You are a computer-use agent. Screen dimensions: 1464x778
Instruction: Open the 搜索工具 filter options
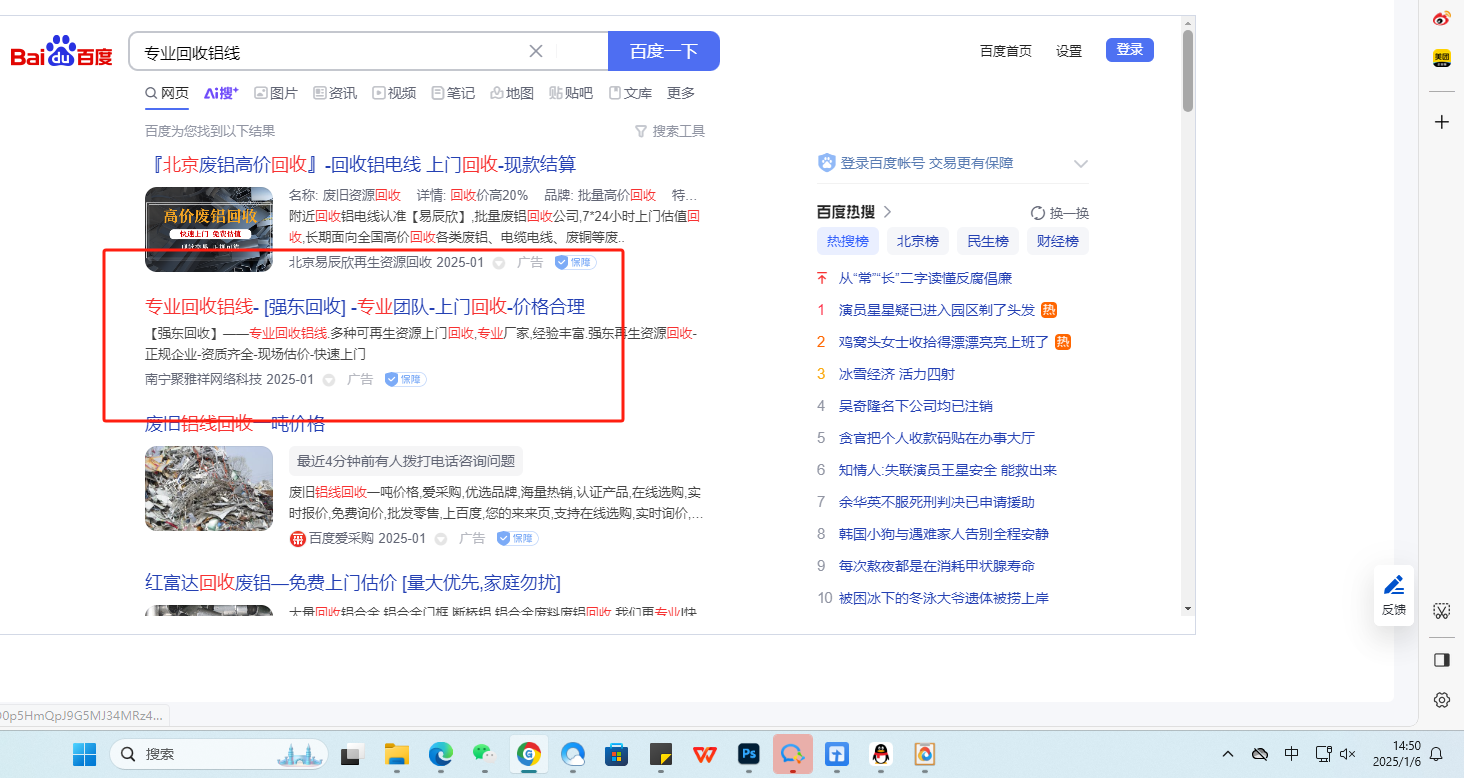click(670, 131)
